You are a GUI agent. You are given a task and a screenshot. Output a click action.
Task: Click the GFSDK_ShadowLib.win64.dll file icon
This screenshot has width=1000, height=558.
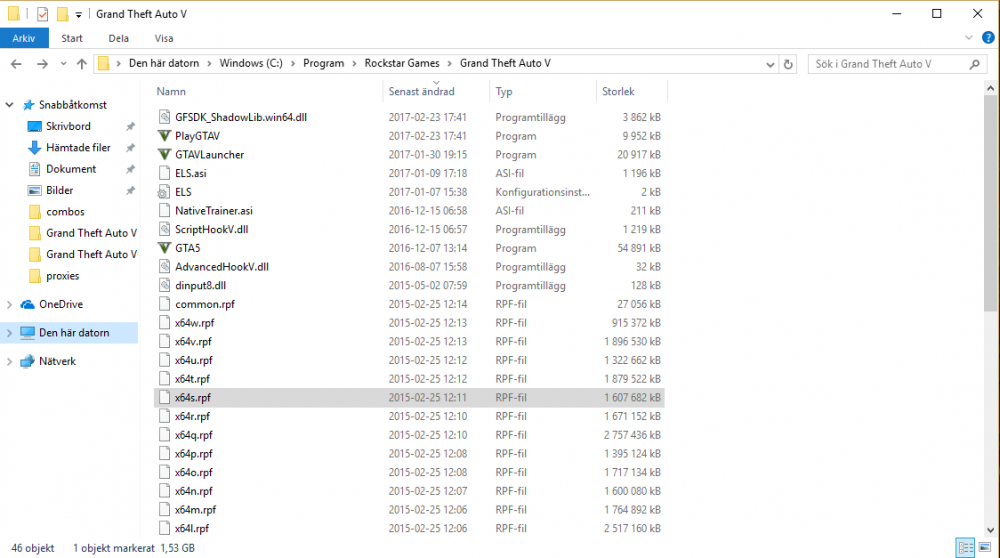coord(165,117)
